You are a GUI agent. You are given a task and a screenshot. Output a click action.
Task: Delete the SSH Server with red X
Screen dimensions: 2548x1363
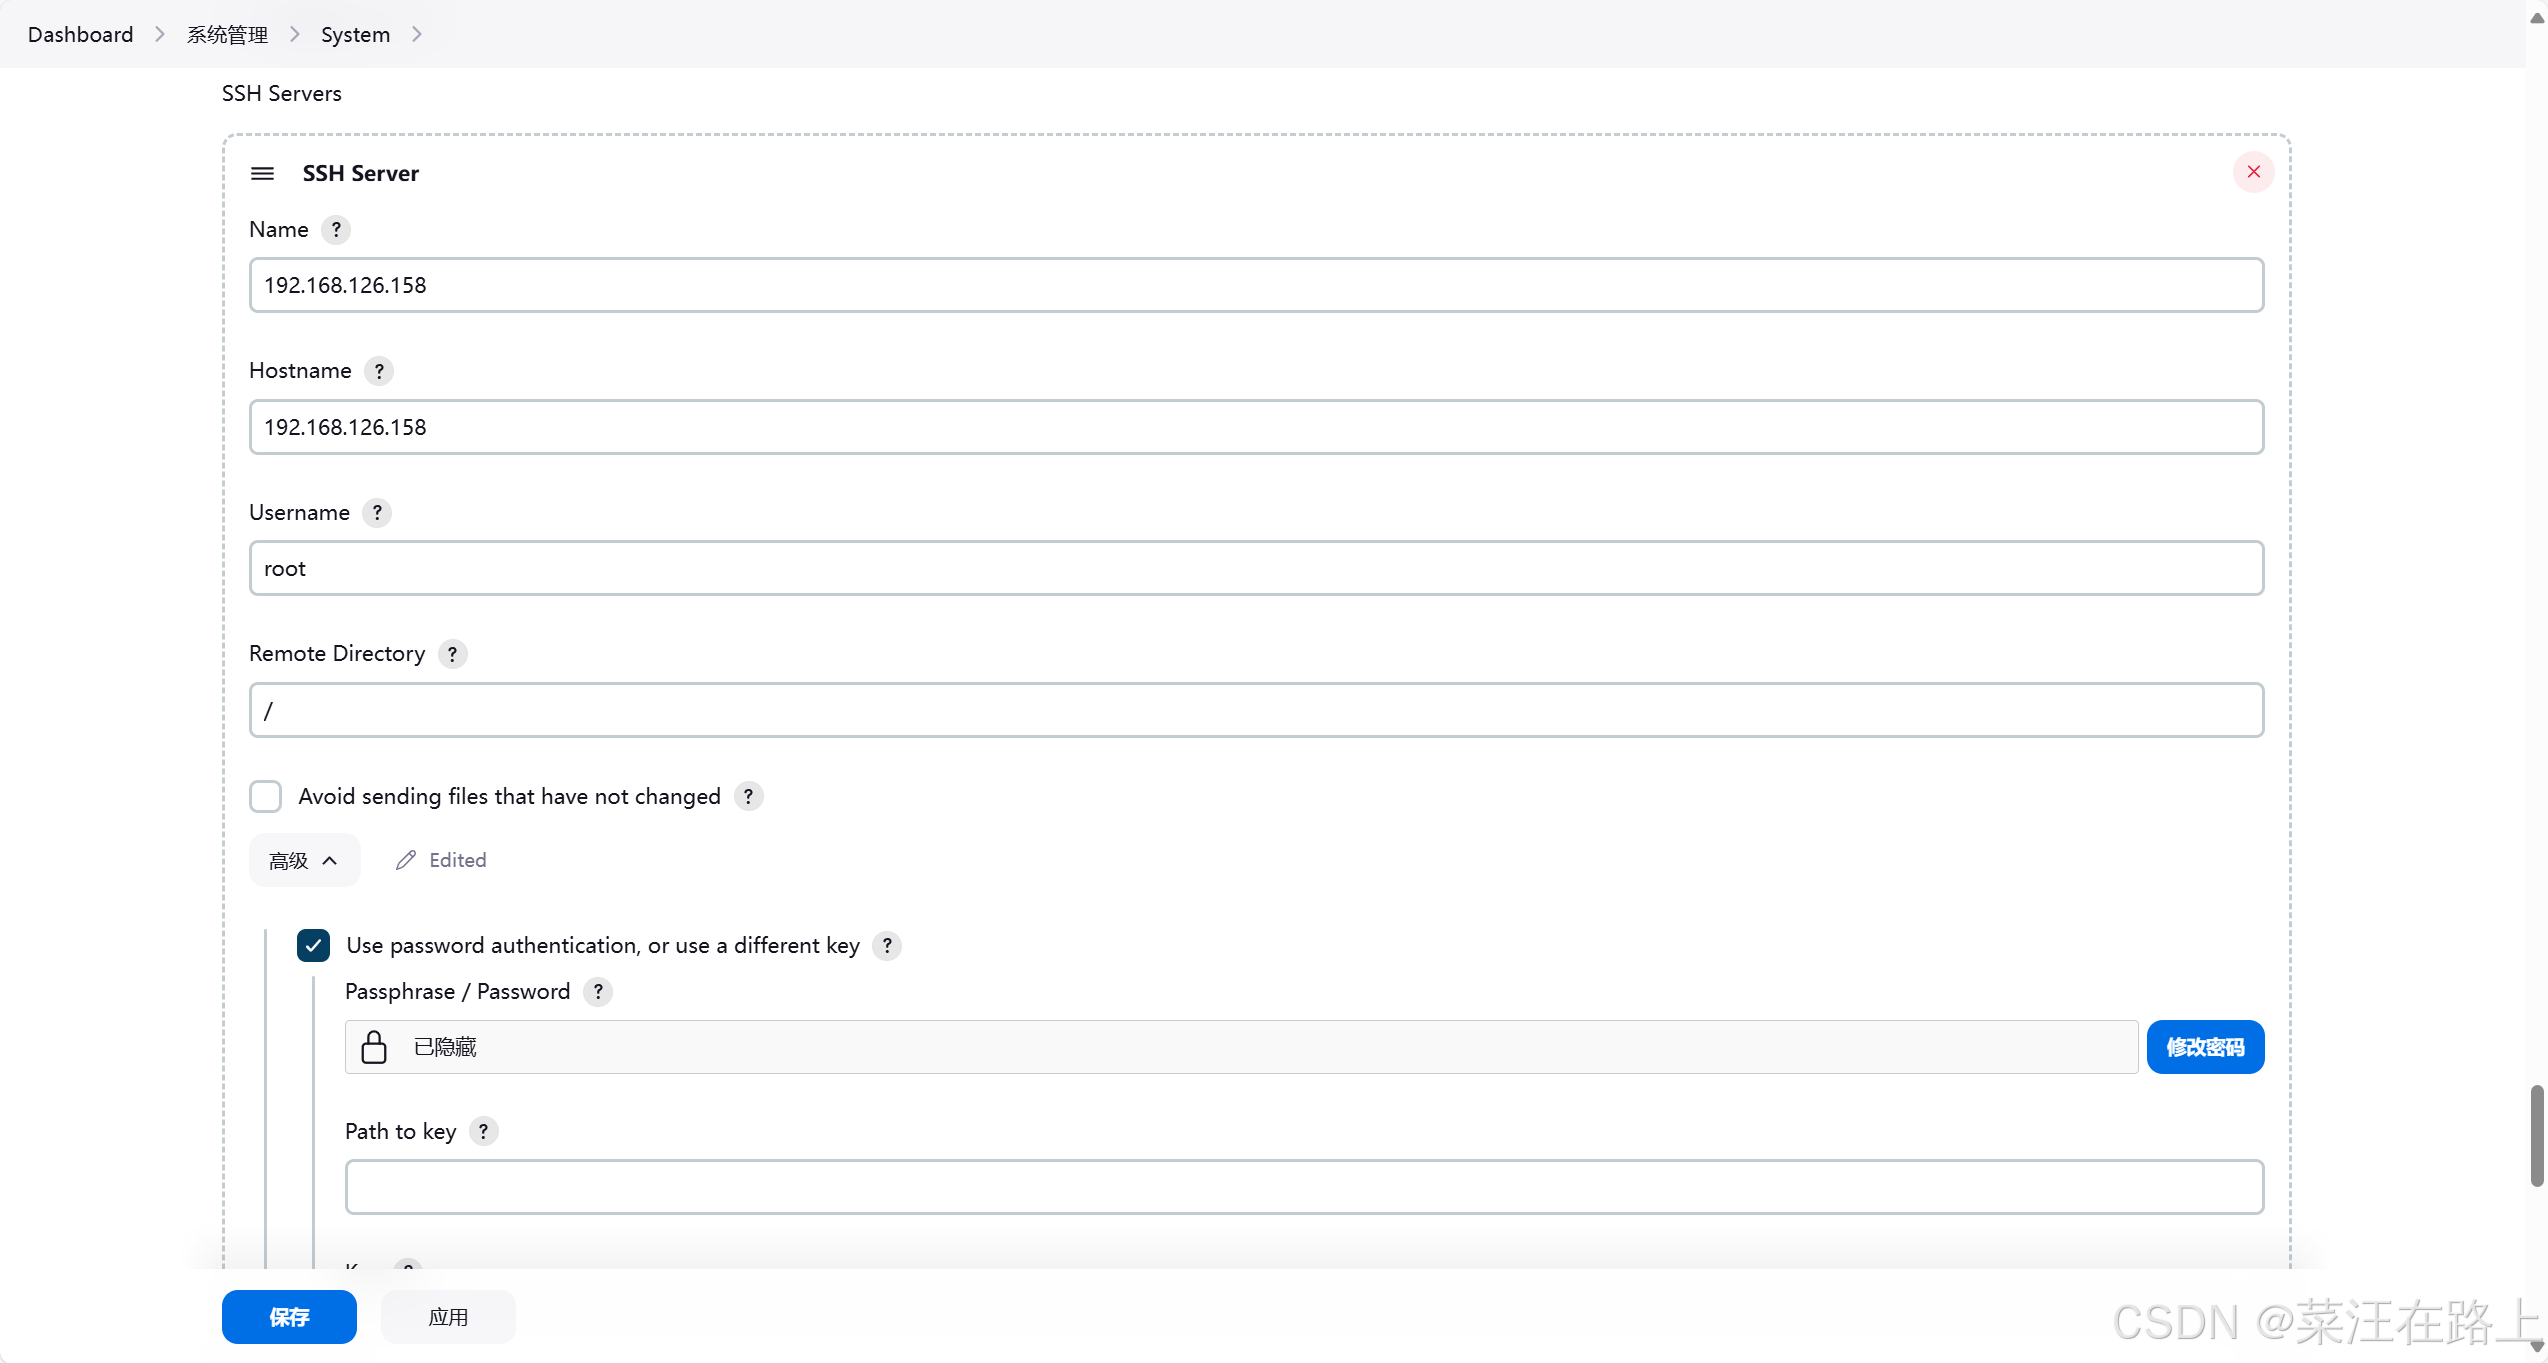2253,172
